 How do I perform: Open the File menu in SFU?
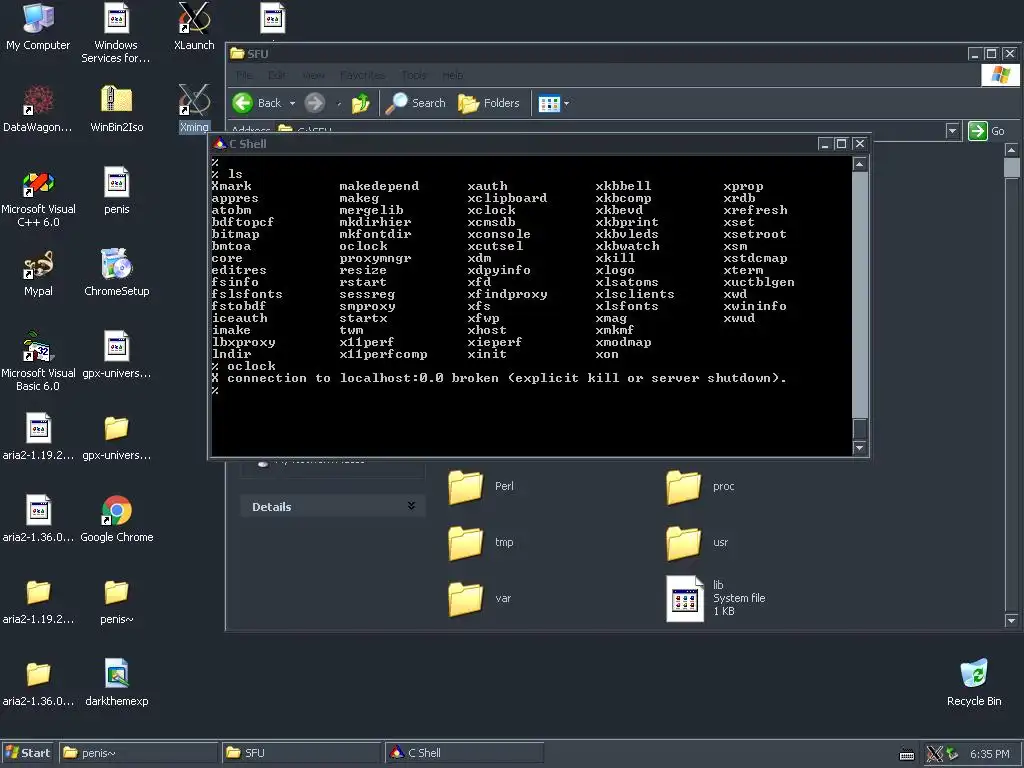244,76
